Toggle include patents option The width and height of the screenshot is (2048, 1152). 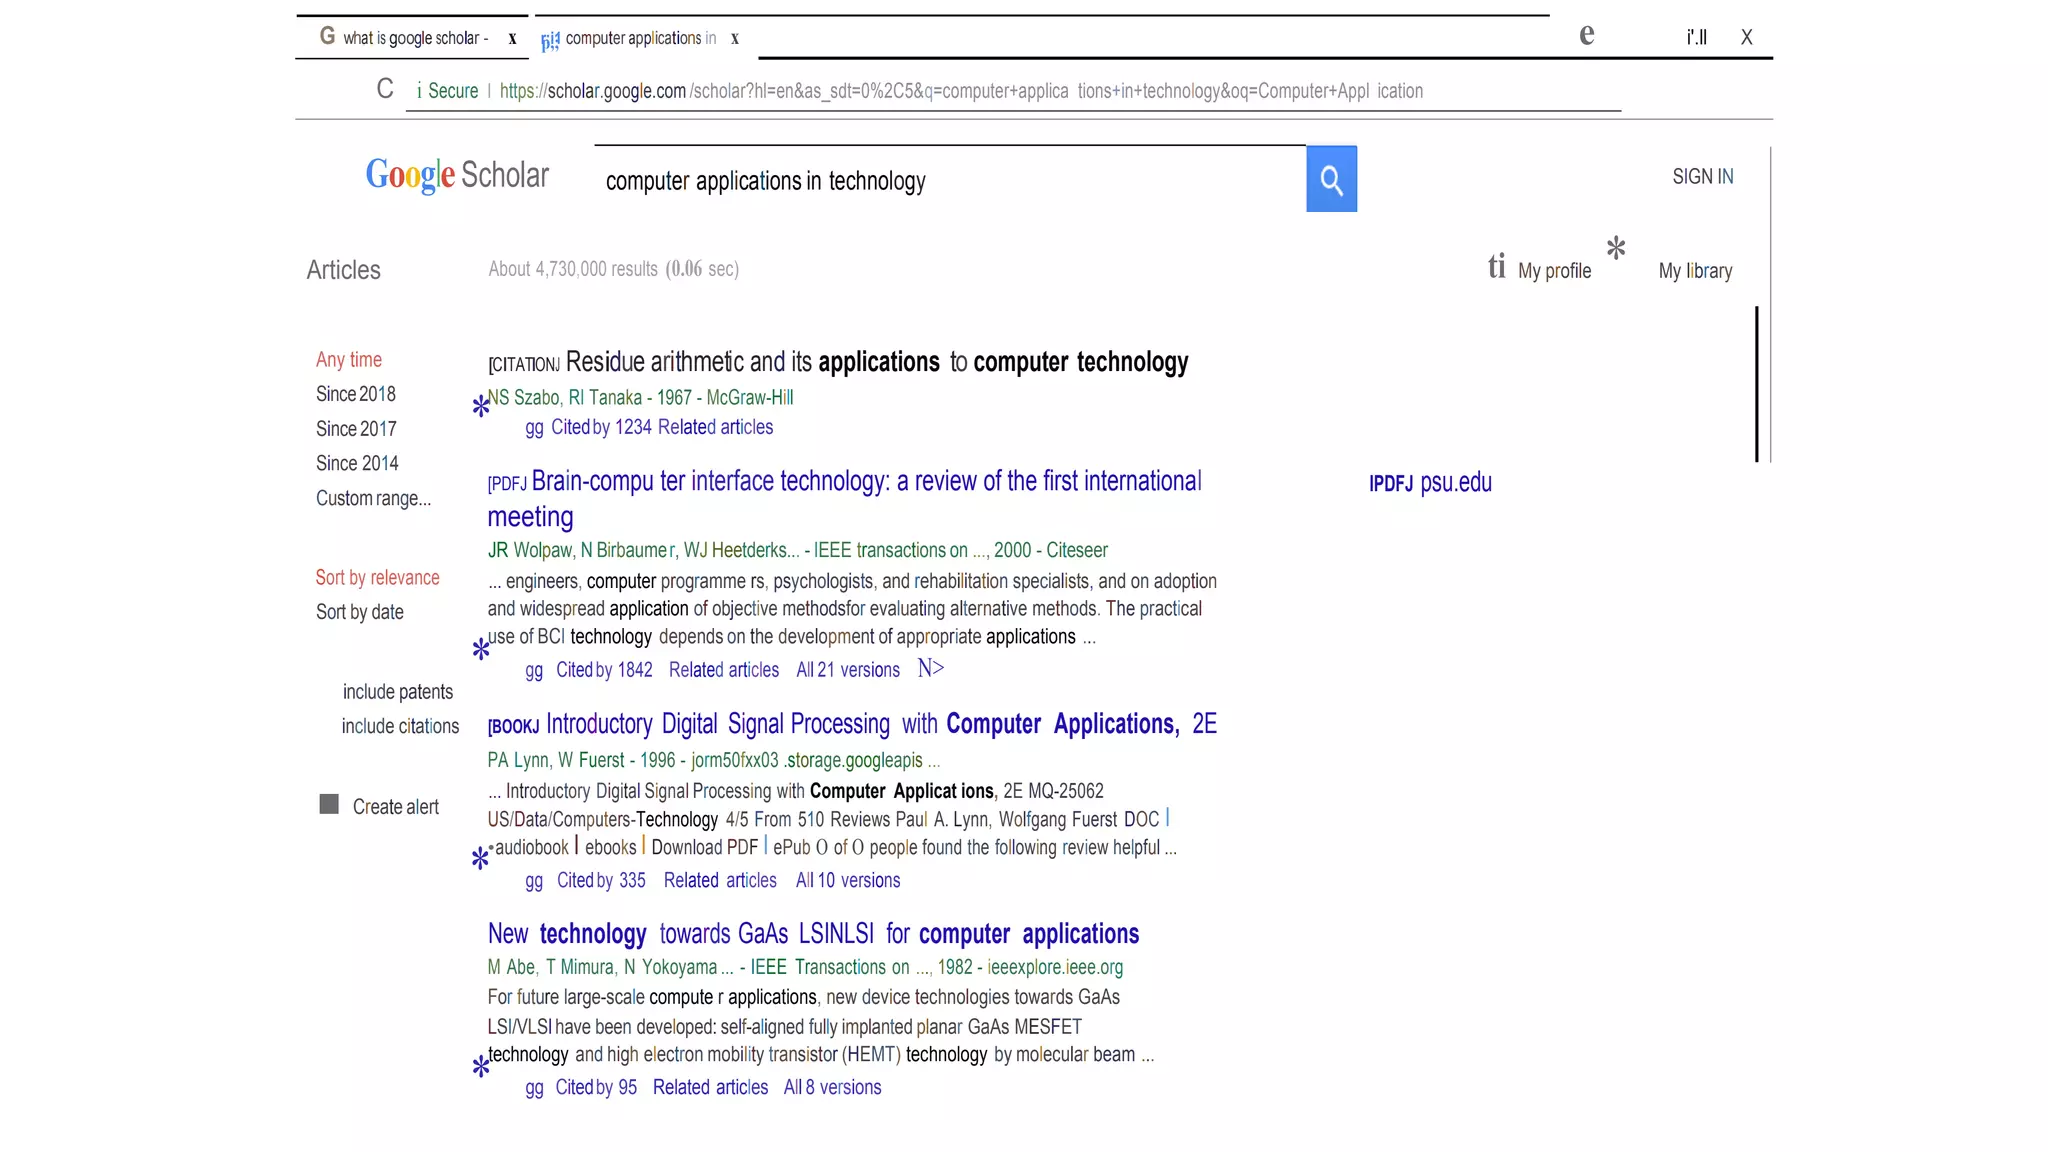point(398,692)
